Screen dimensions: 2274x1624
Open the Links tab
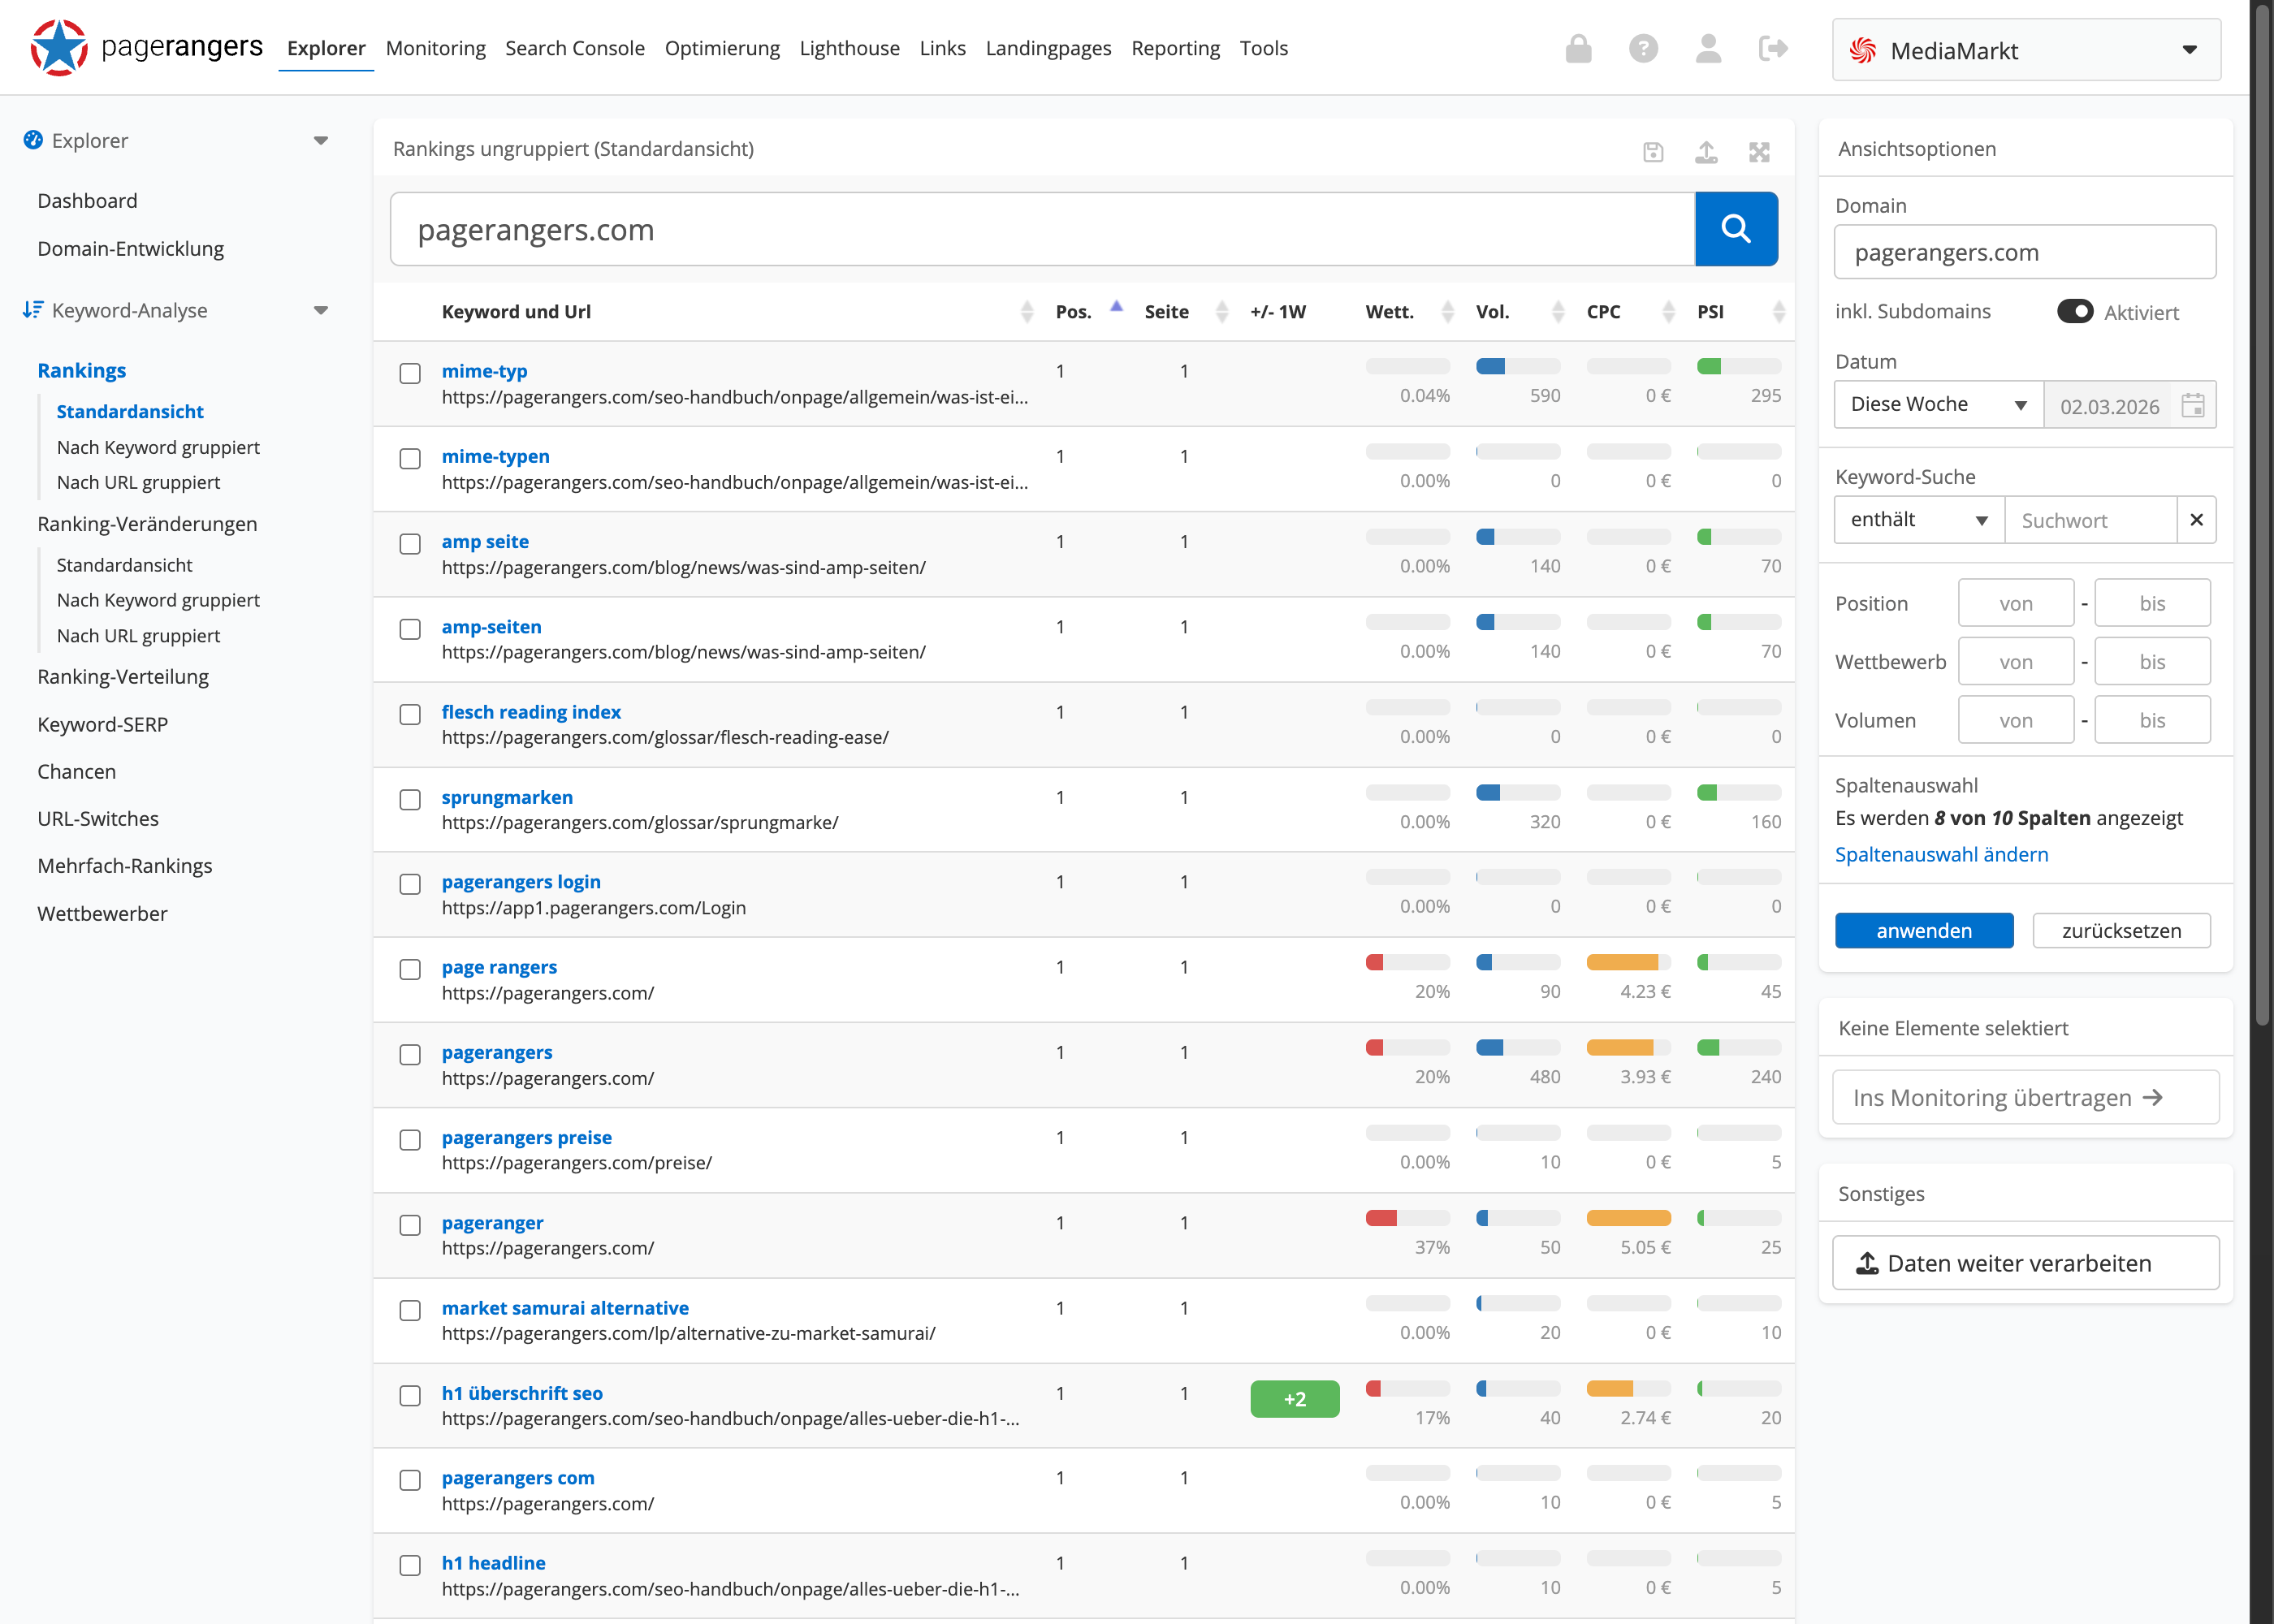pos(942,48)
